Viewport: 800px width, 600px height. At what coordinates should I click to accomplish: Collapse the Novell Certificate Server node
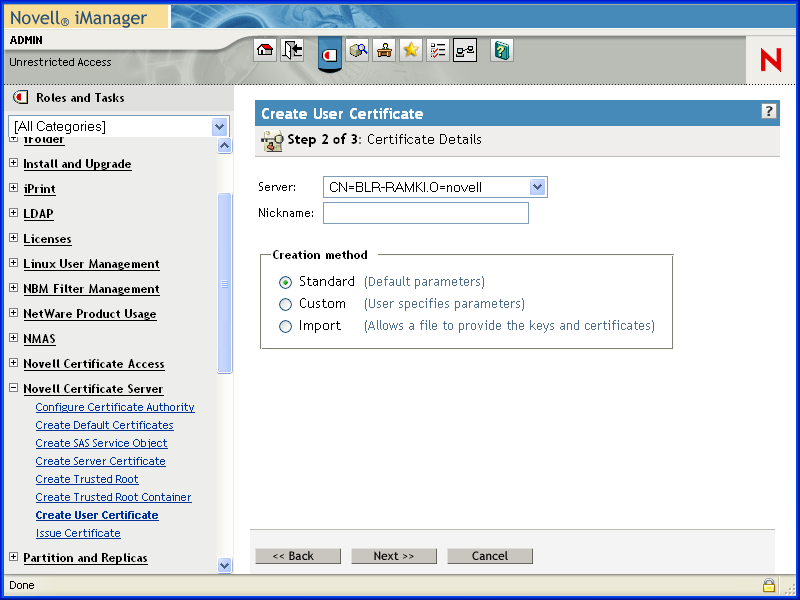pyautogui.click(x=14, y=388)
